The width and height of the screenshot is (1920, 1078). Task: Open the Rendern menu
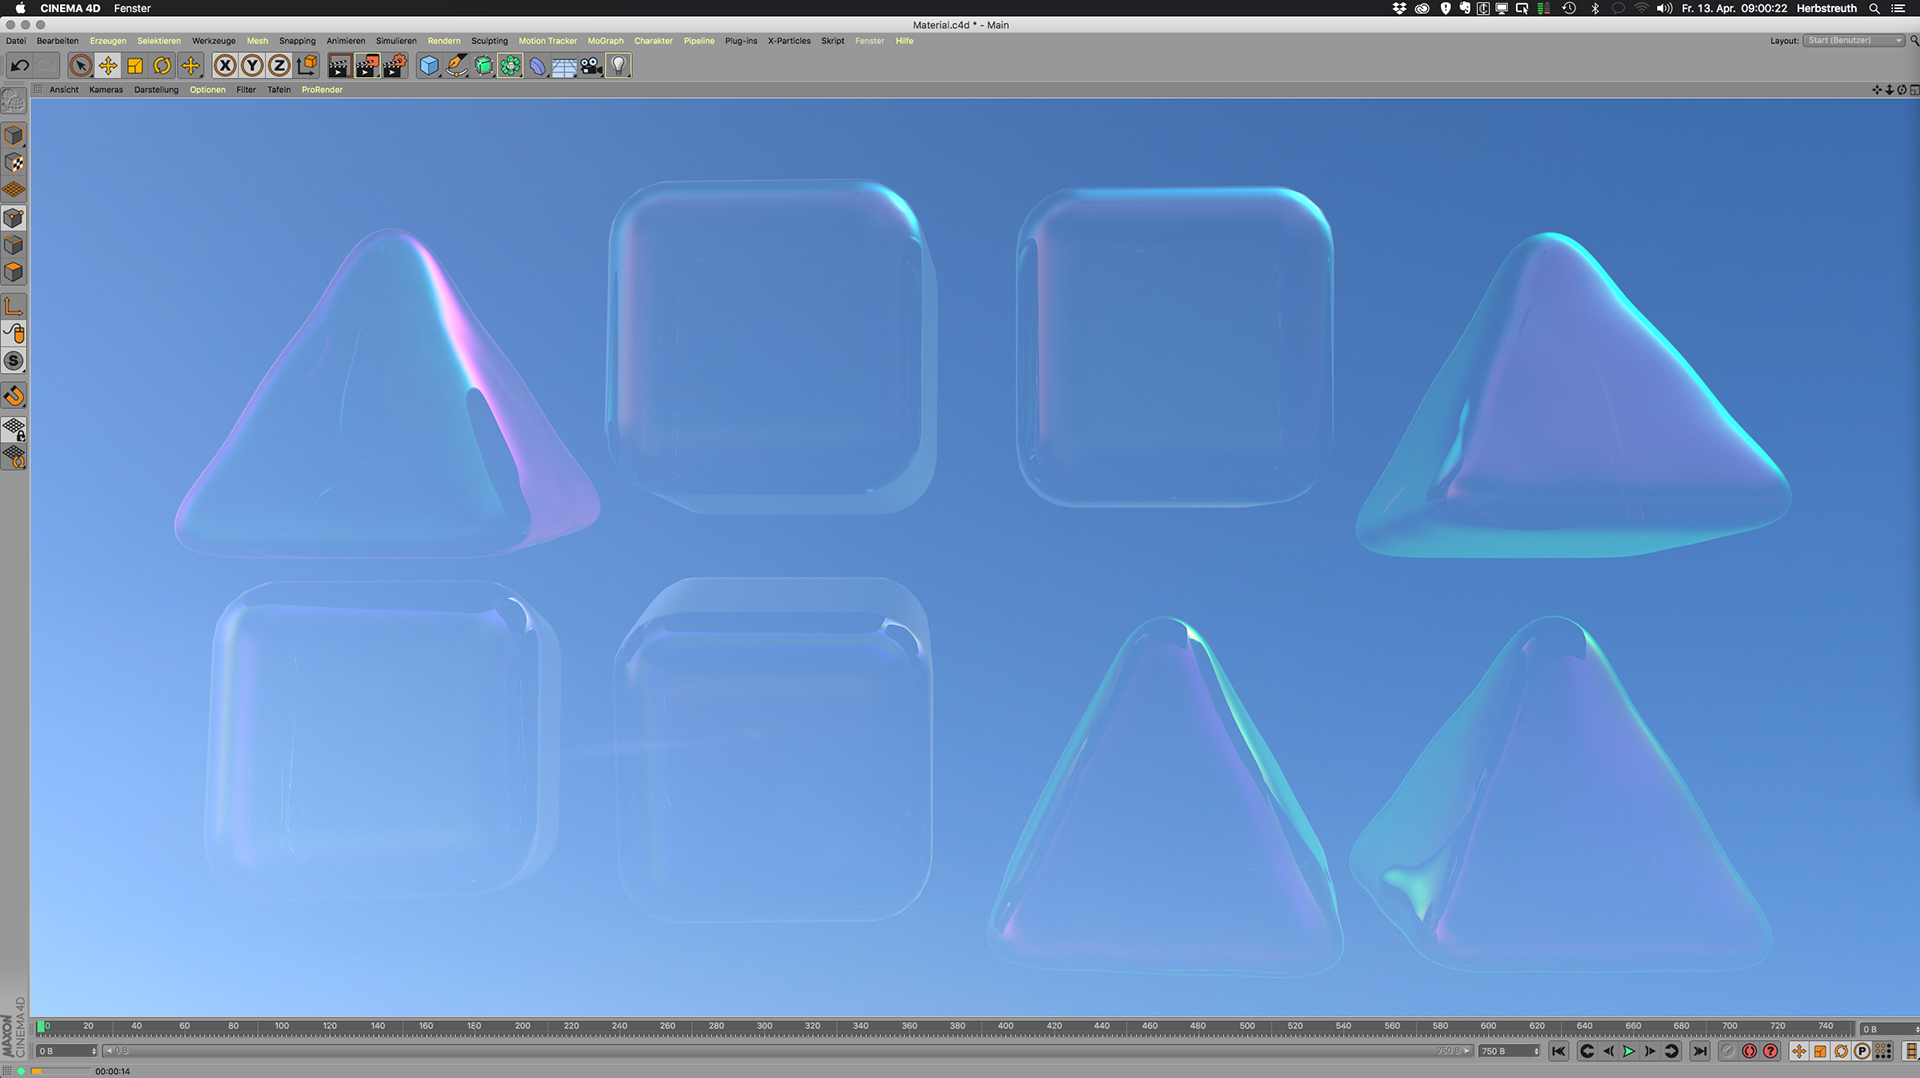[444, 41]
